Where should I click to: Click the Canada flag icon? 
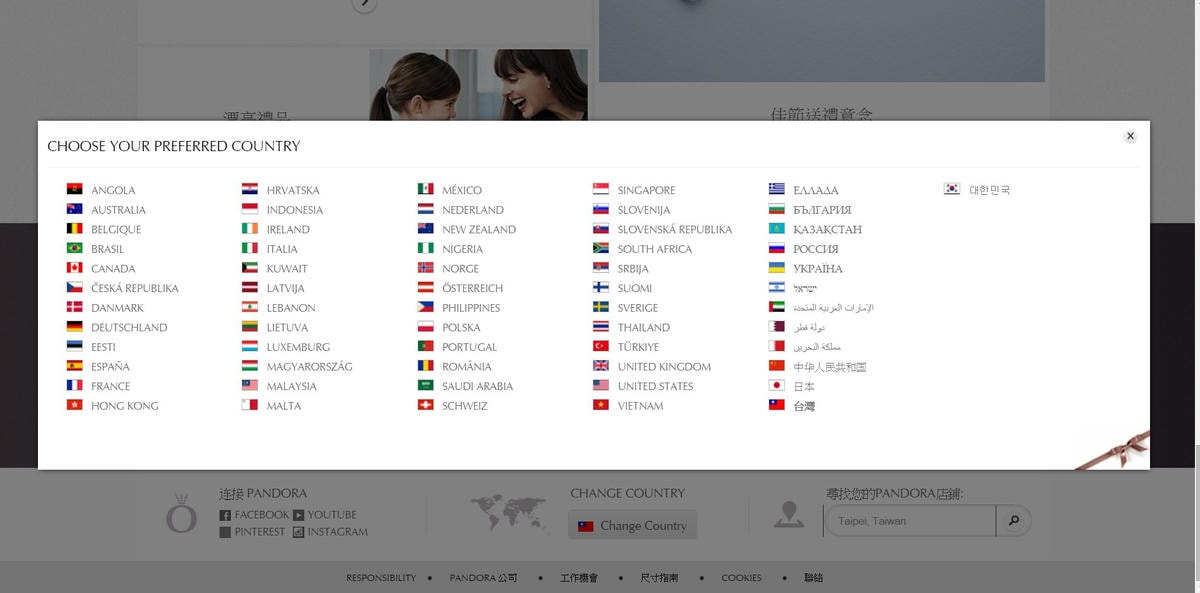coord(74,268)
